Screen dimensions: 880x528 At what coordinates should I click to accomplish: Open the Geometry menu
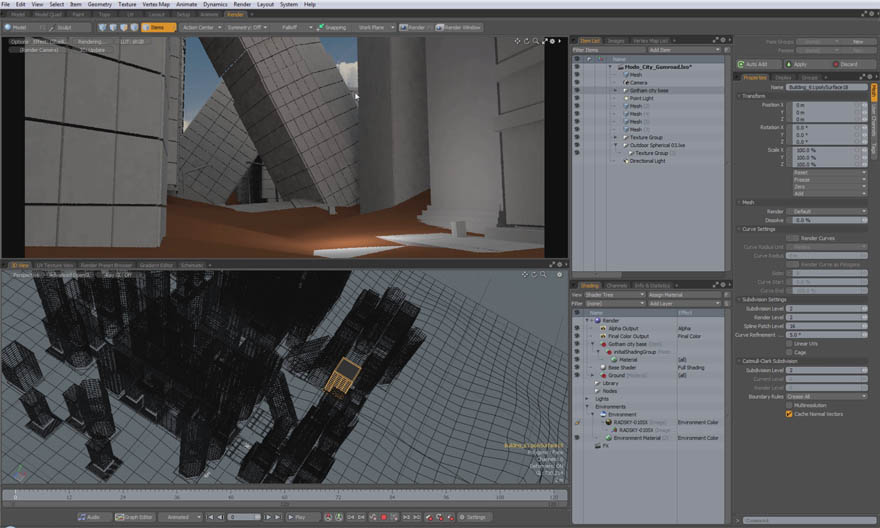click(99, 4)
